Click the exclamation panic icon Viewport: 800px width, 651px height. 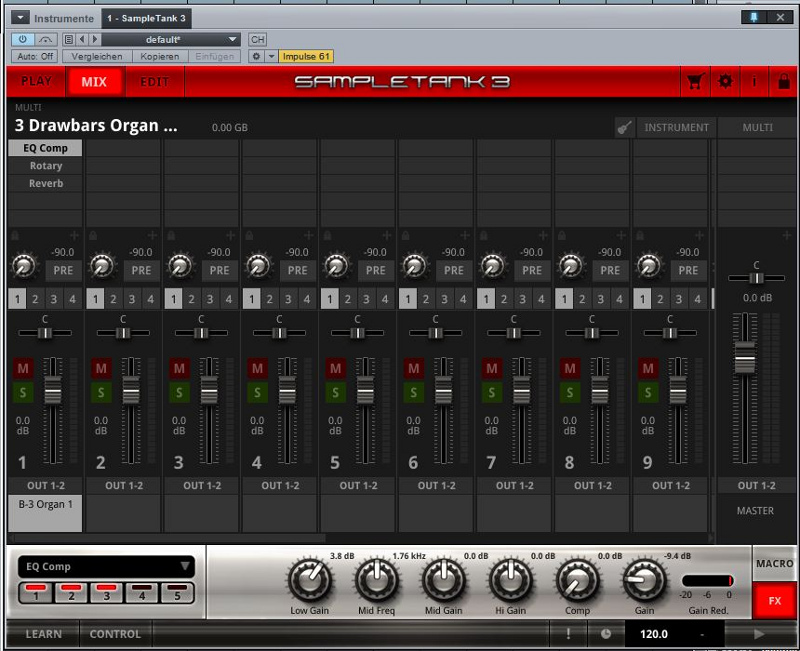point(568,634)
